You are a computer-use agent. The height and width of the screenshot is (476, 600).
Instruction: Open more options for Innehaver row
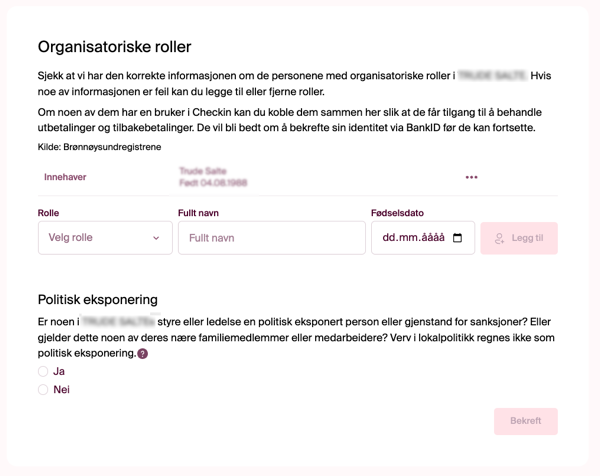click(471, 178)
